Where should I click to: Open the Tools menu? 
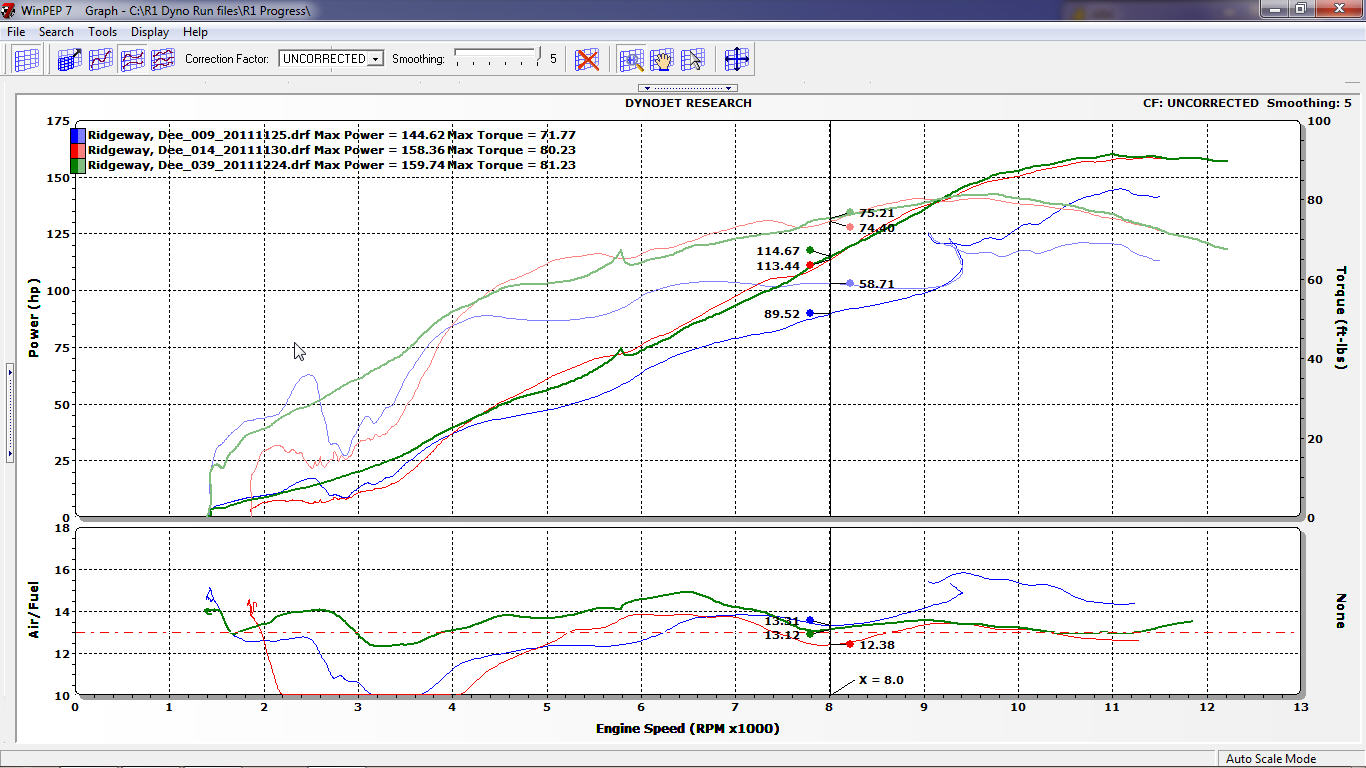tap(102, 32)
